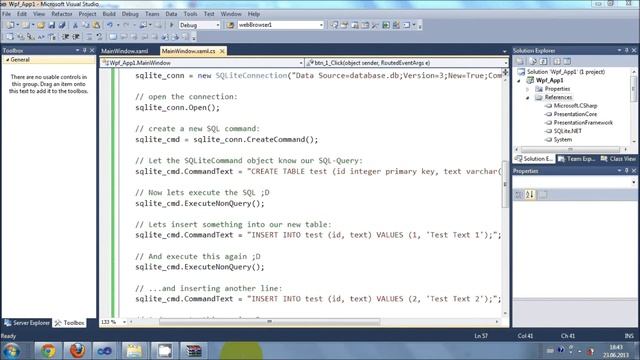Image resolution: width=640 pixels, height=360 pixels.
Task: Toggle auto-hide pin on Properties panel
Action: click(x=627, y=171)
